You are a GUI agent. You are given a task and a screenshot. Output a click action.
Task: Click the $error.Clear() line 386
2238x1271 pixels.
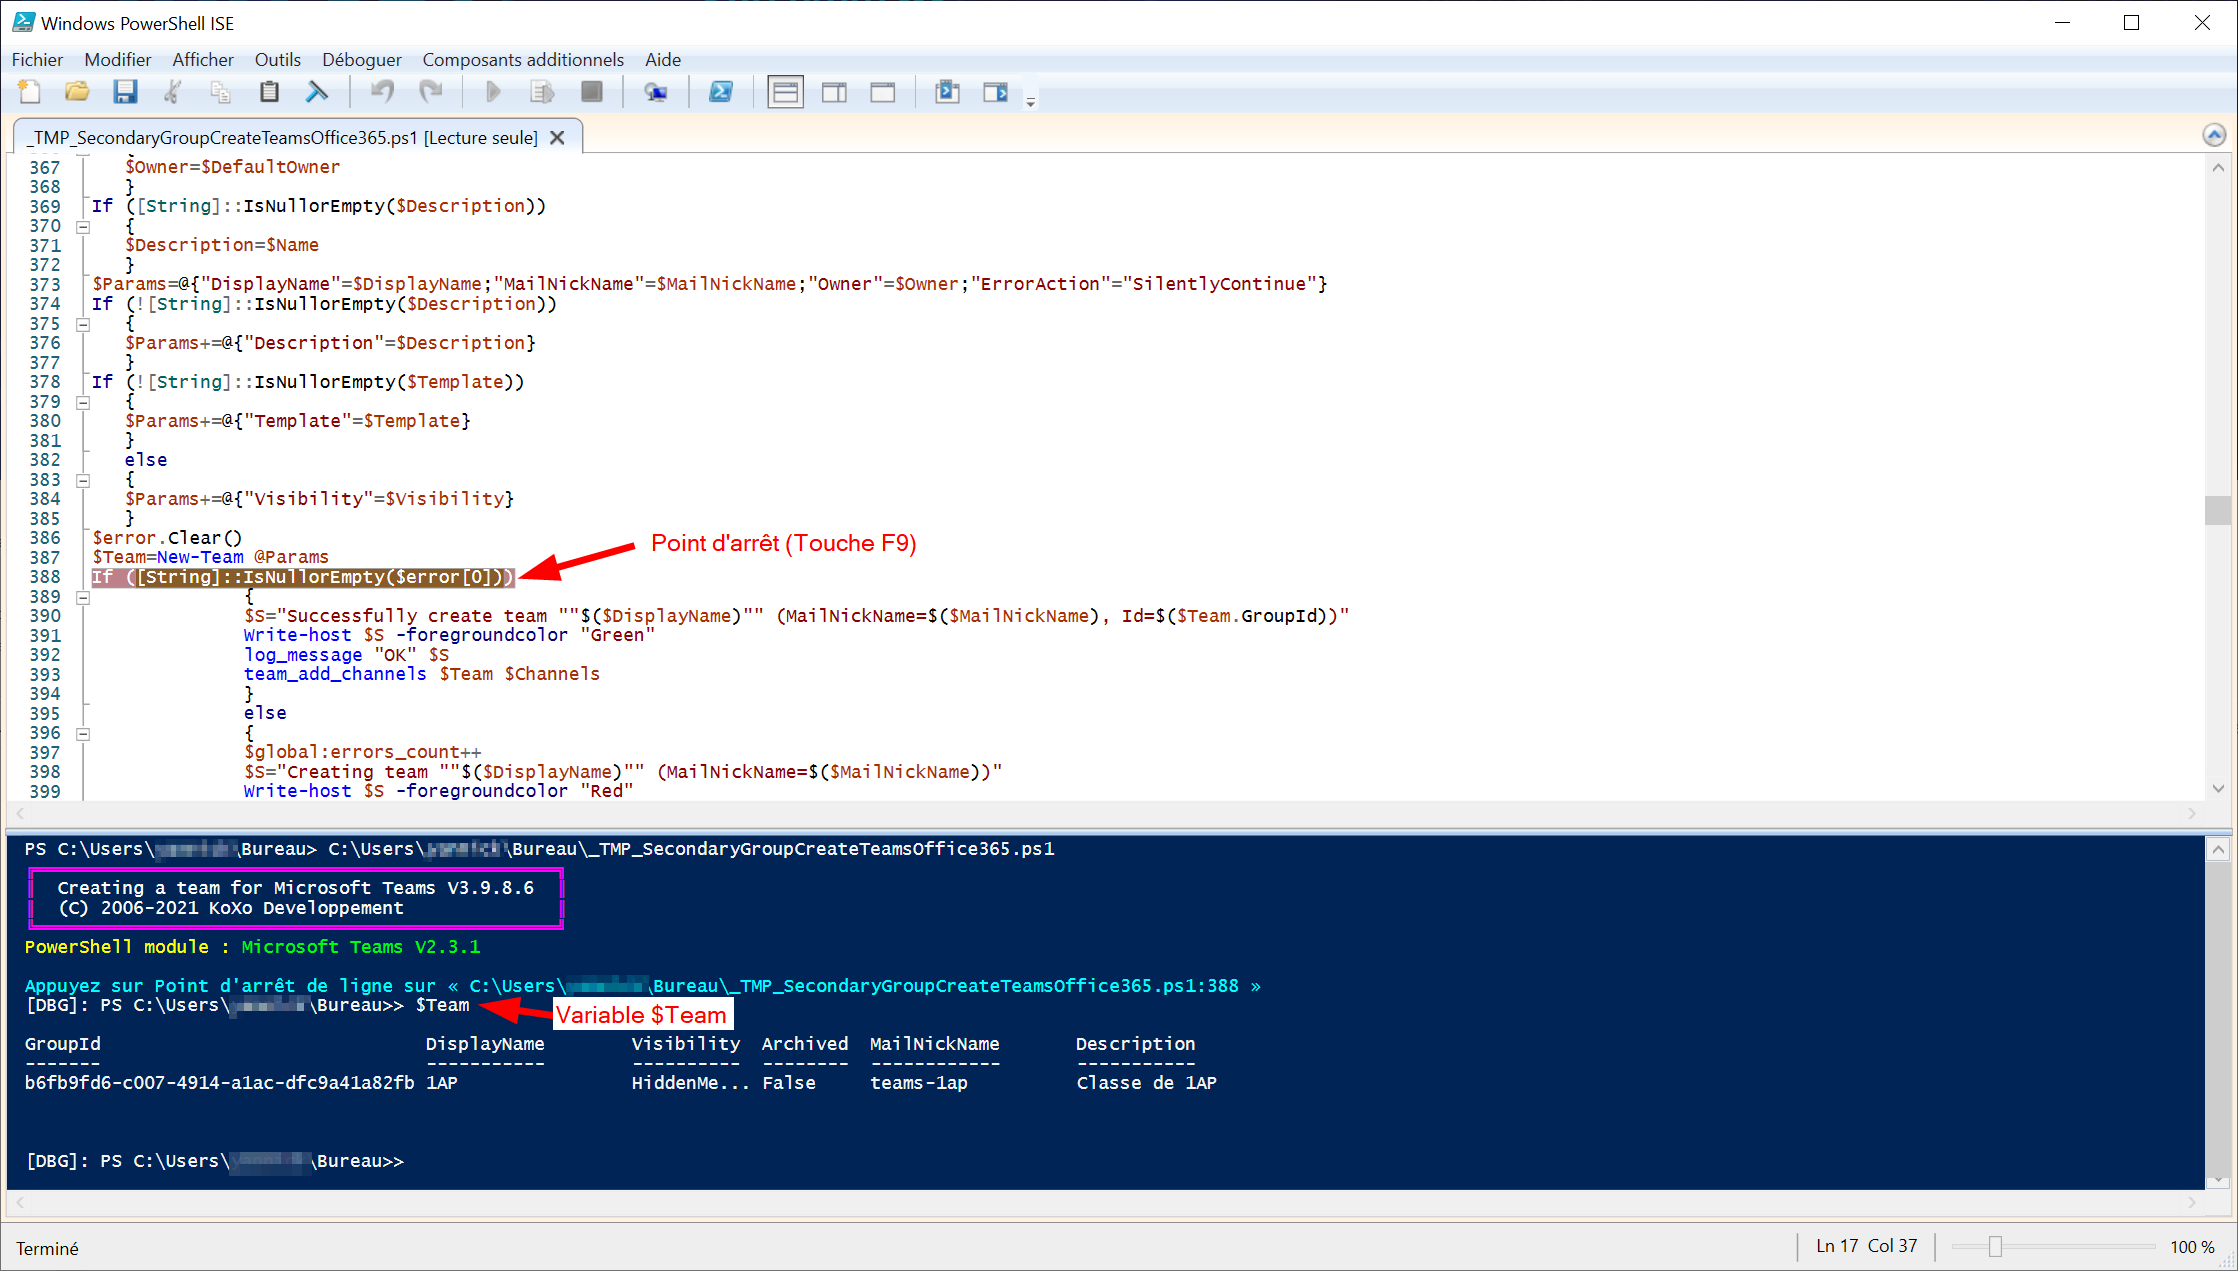click(167, 538)
